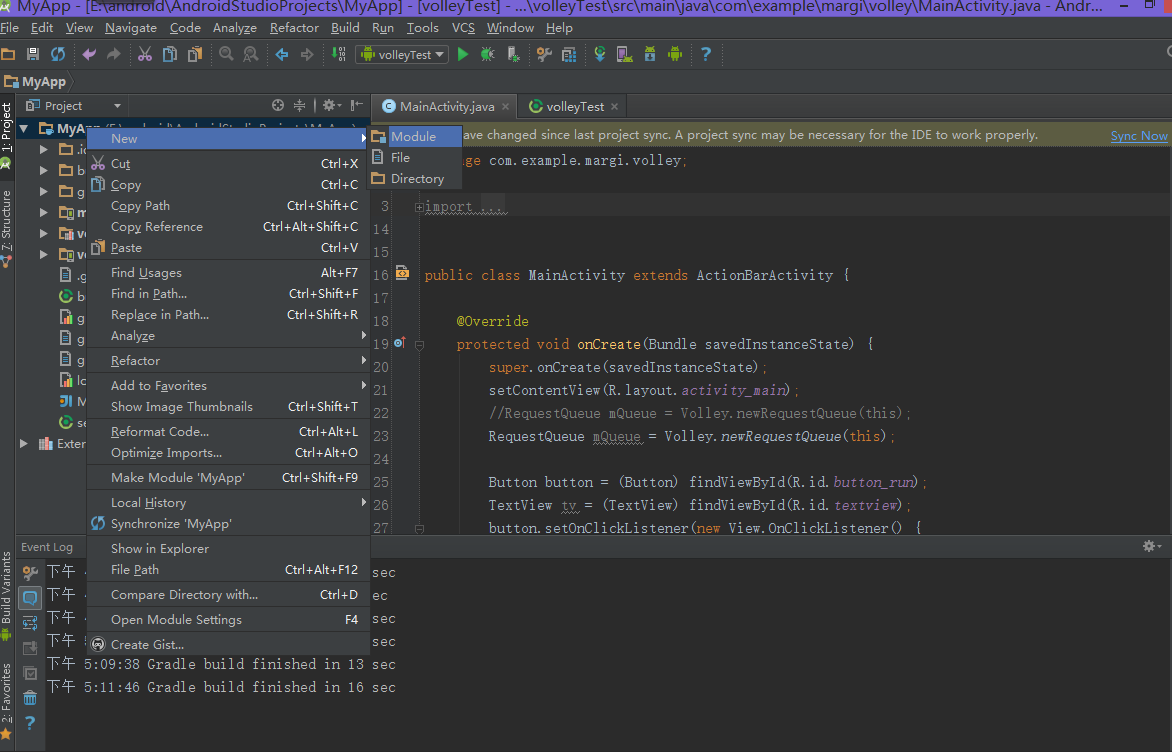Open Event Log settings wrench icon

[30, 573]
